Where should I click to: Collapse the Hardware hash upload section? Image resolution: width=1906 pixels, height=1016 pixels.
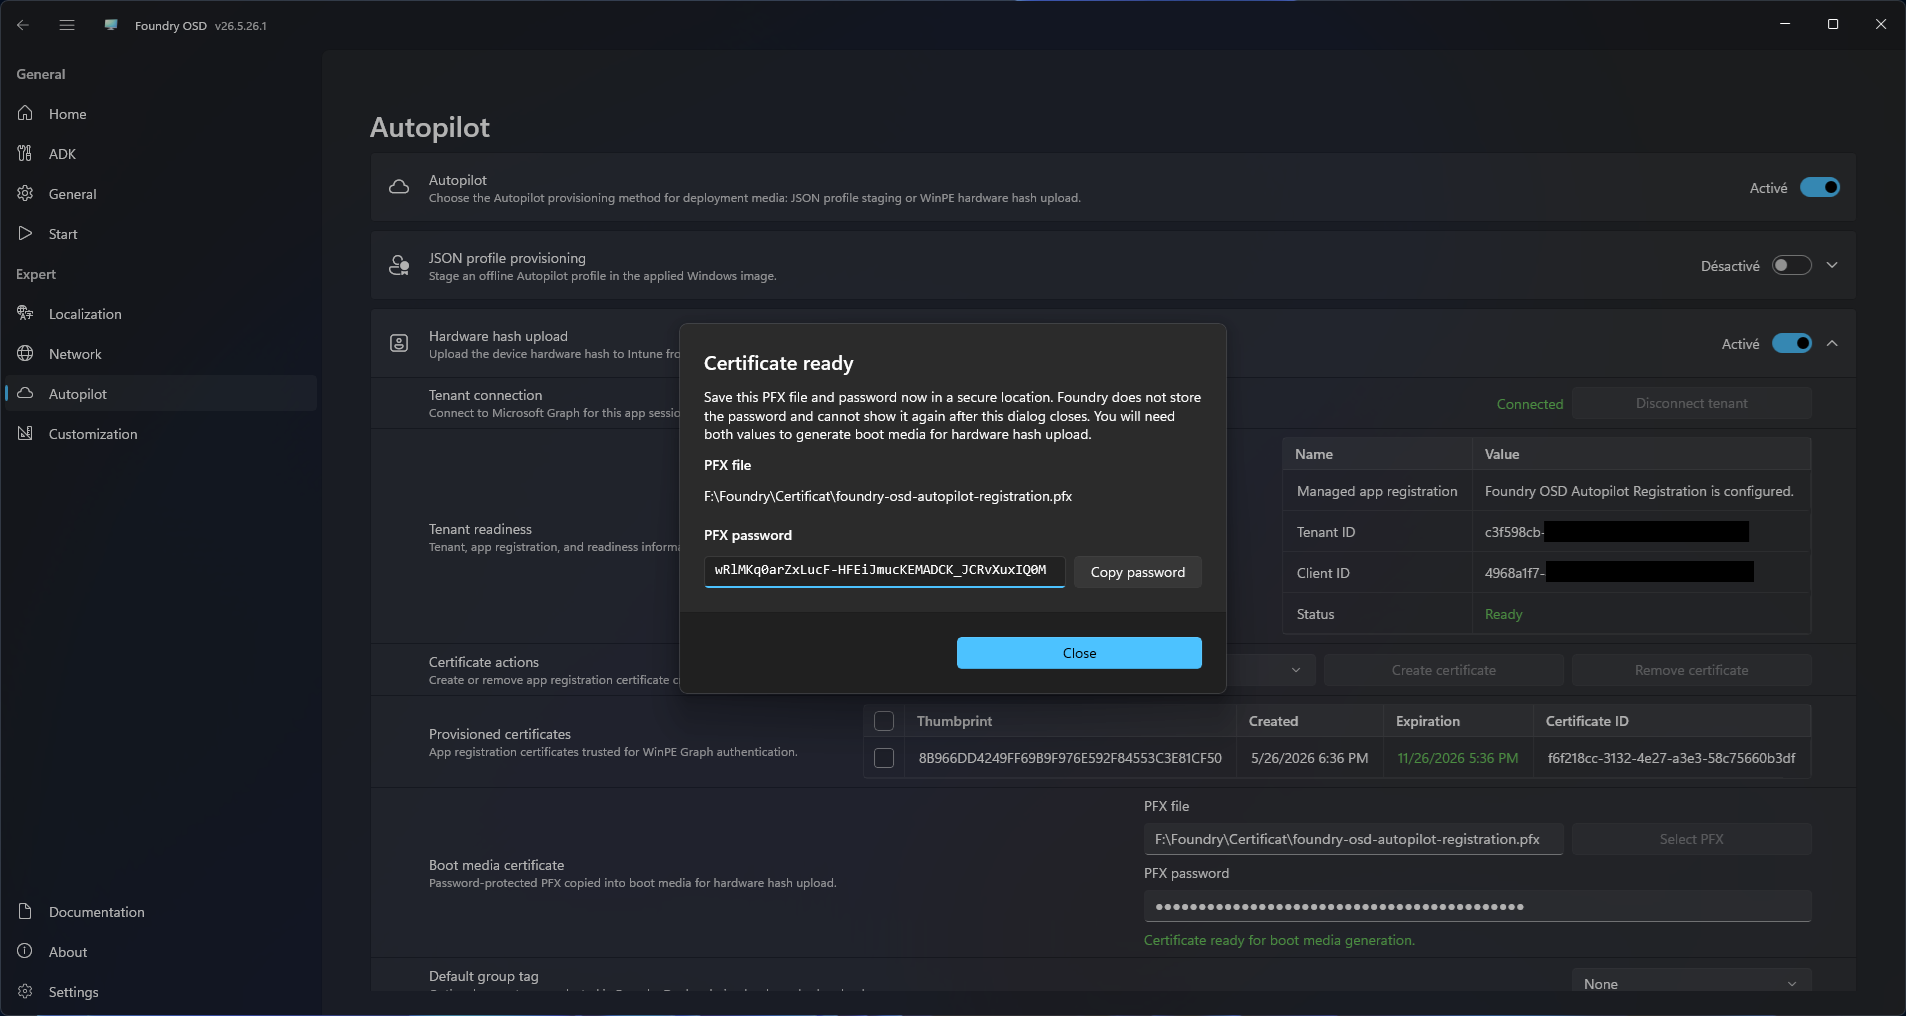1832,344
